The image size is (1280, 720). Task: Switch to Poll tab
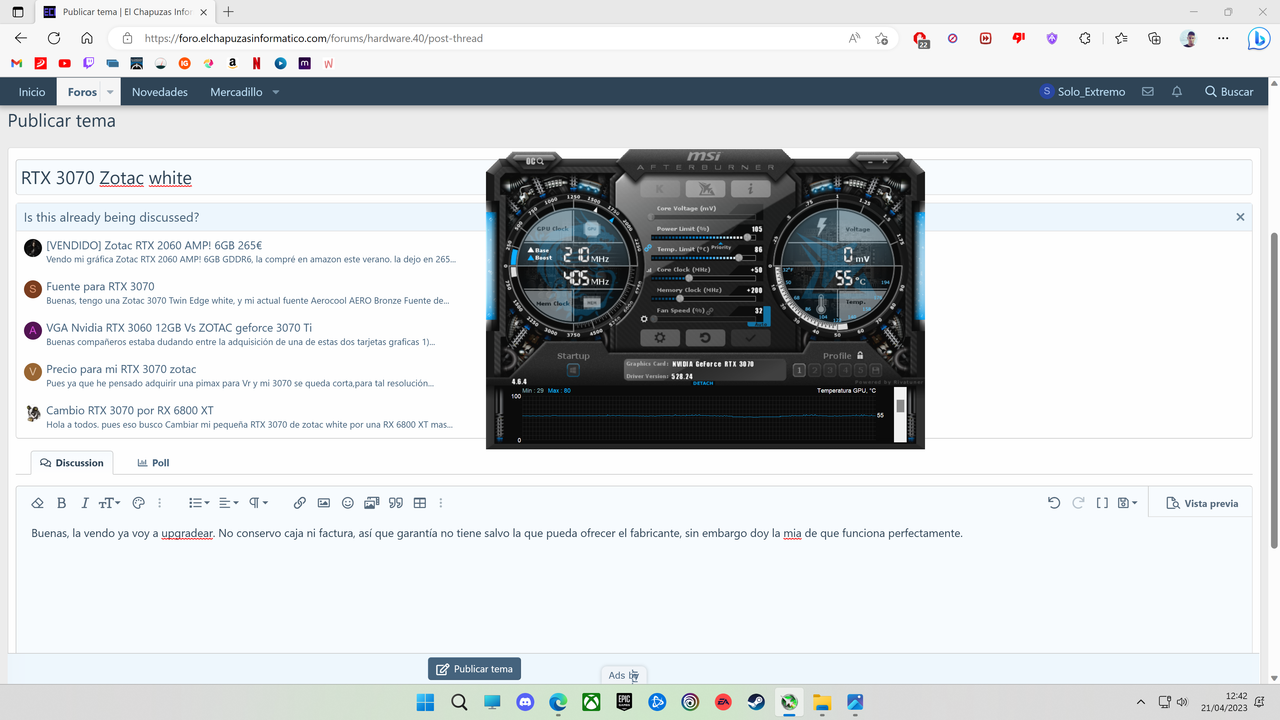tap(153, 463)
